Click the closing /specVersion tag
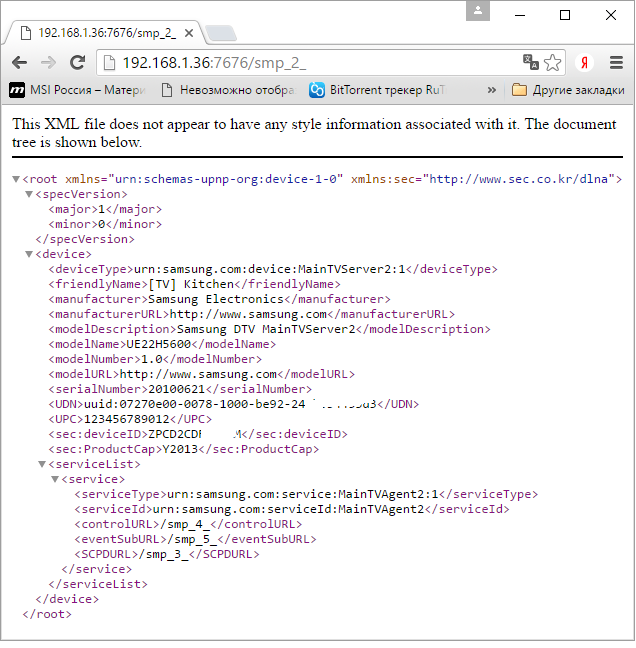 (x=85, y=239)
